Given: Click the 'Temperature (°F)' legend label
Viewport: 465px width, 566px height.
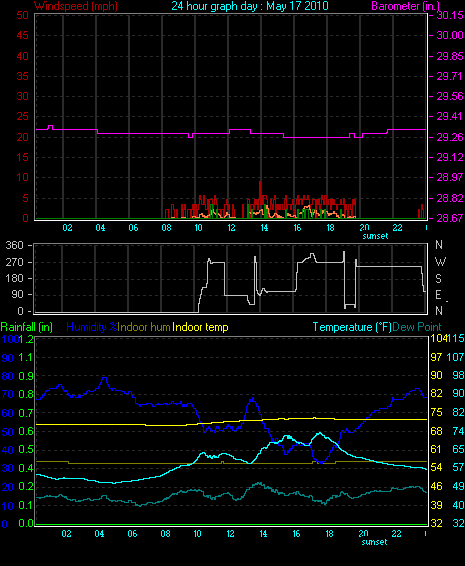Looking at the screenshot, I should 352,327.
